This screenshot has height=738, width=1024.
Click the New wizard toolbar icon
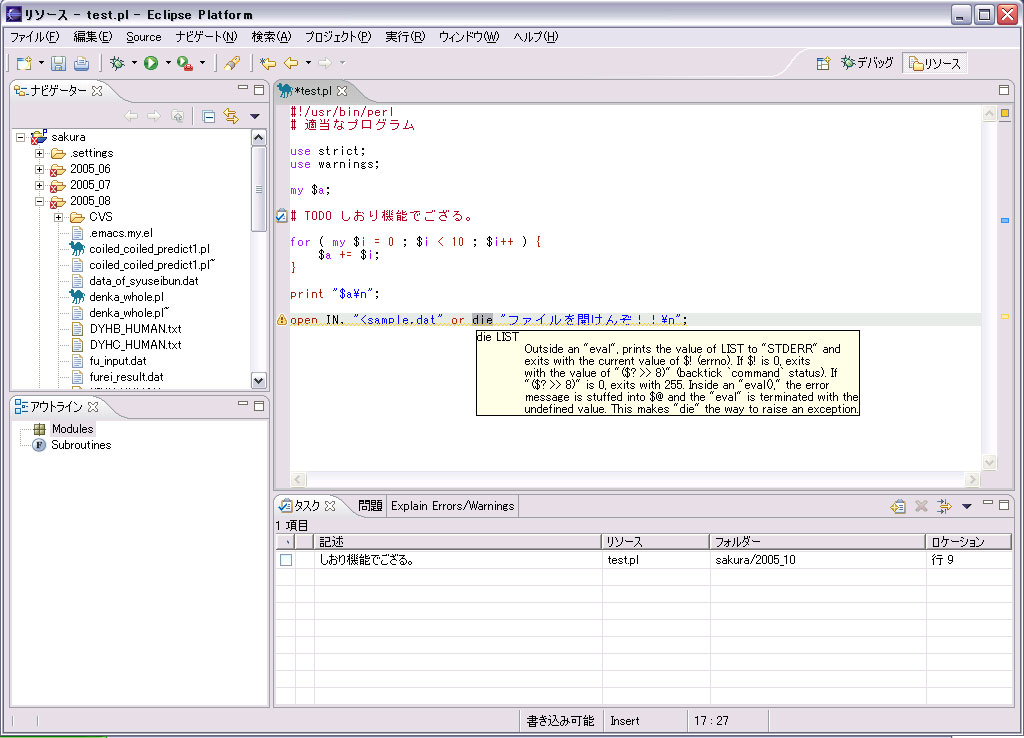click(24, 63)
